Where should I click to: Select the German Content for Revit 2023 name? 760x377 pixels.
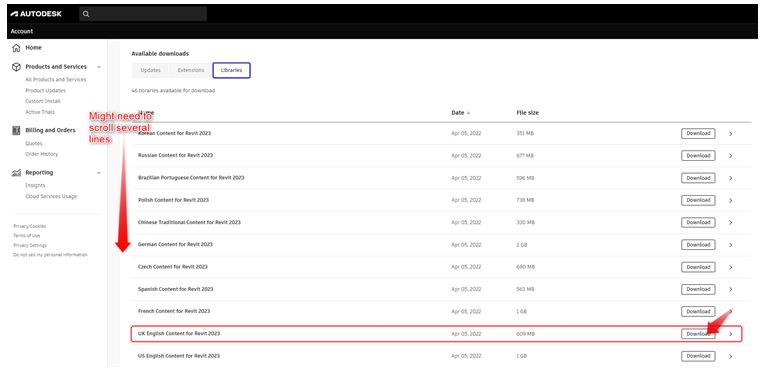tap(175, 245)
